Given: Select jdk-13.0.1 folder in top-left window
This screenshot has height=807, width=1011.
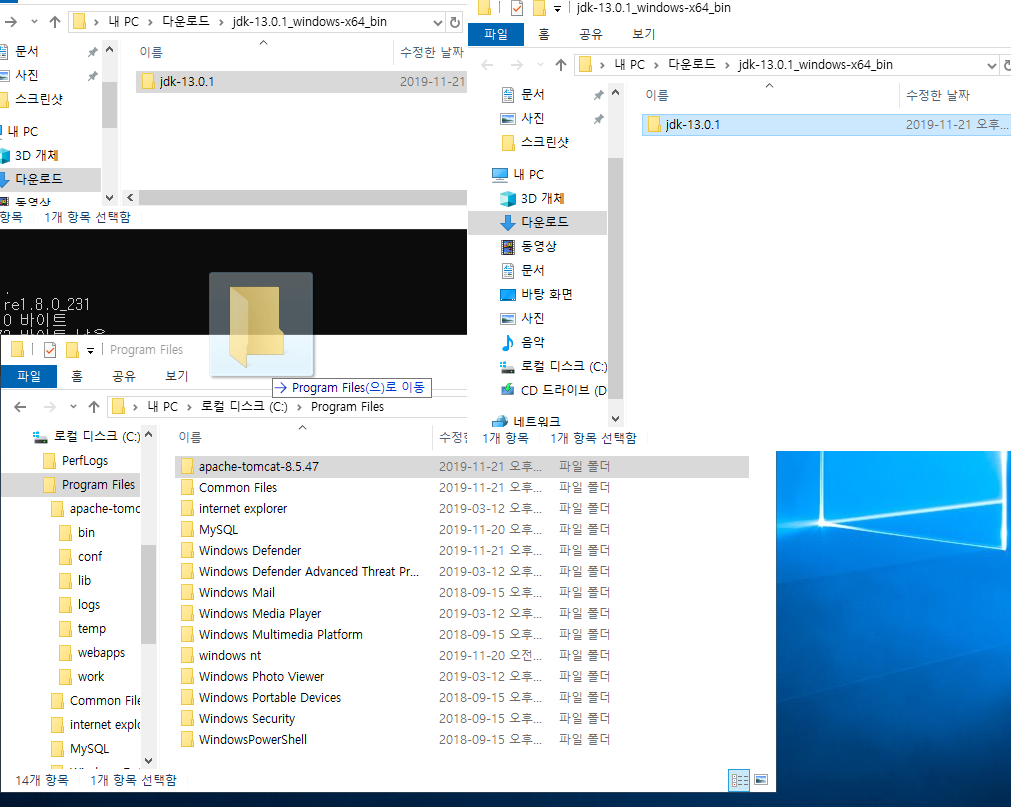Looking at the screenshot, I should (301, 82).
